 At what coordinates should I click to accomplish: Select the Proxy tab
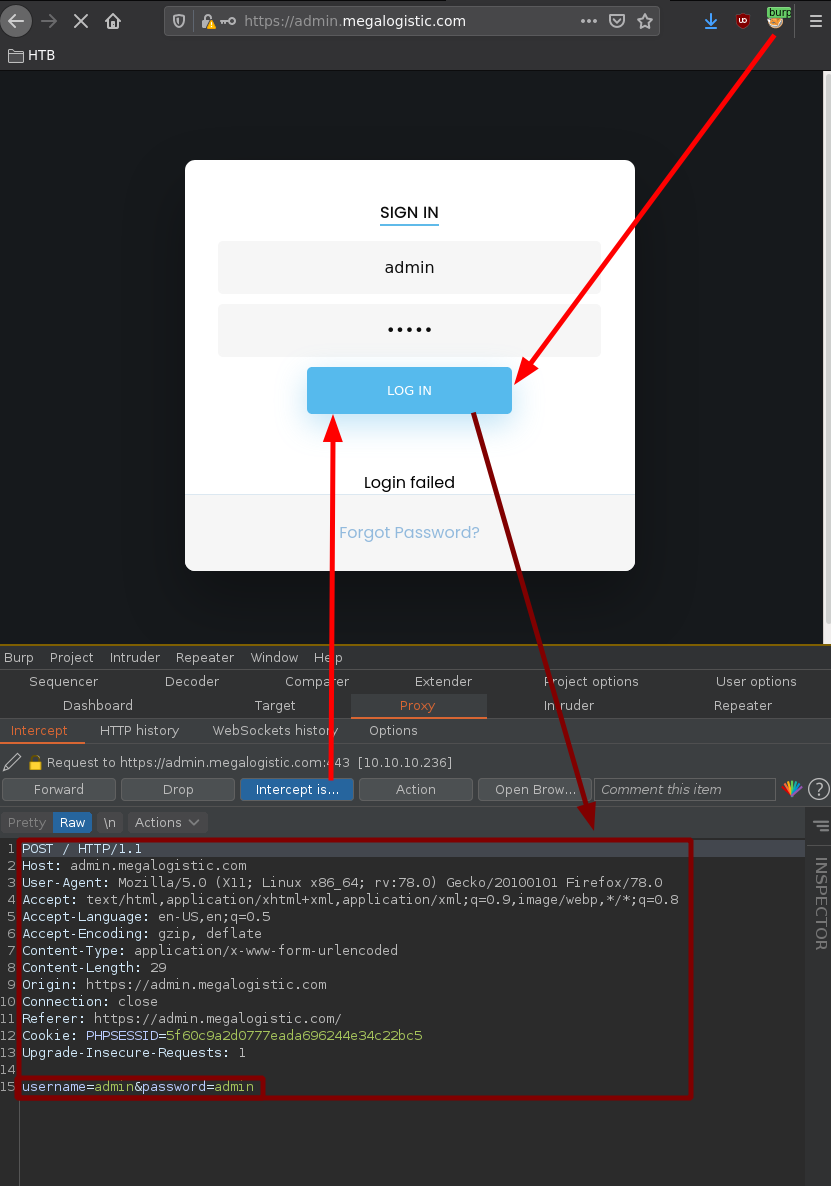[417, 705]
